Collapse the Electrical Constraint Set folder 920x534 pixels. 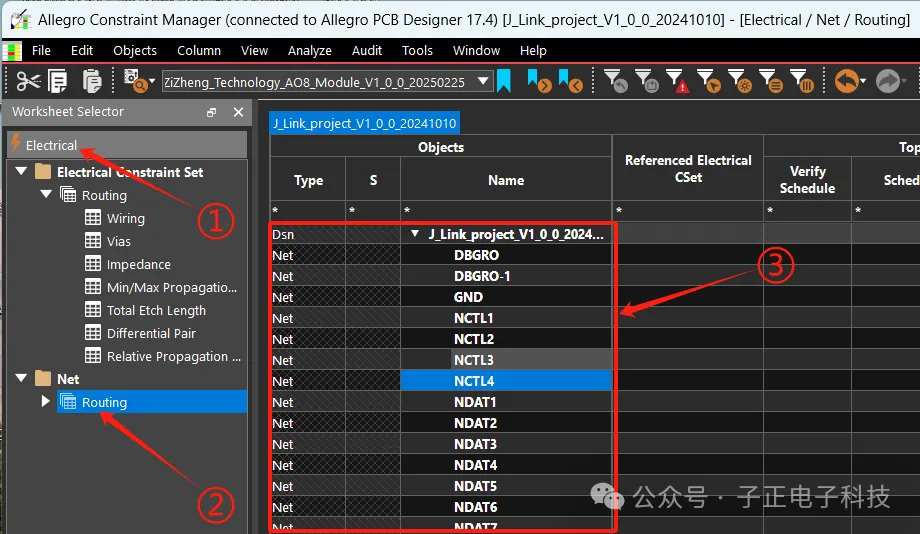(21, 171)
